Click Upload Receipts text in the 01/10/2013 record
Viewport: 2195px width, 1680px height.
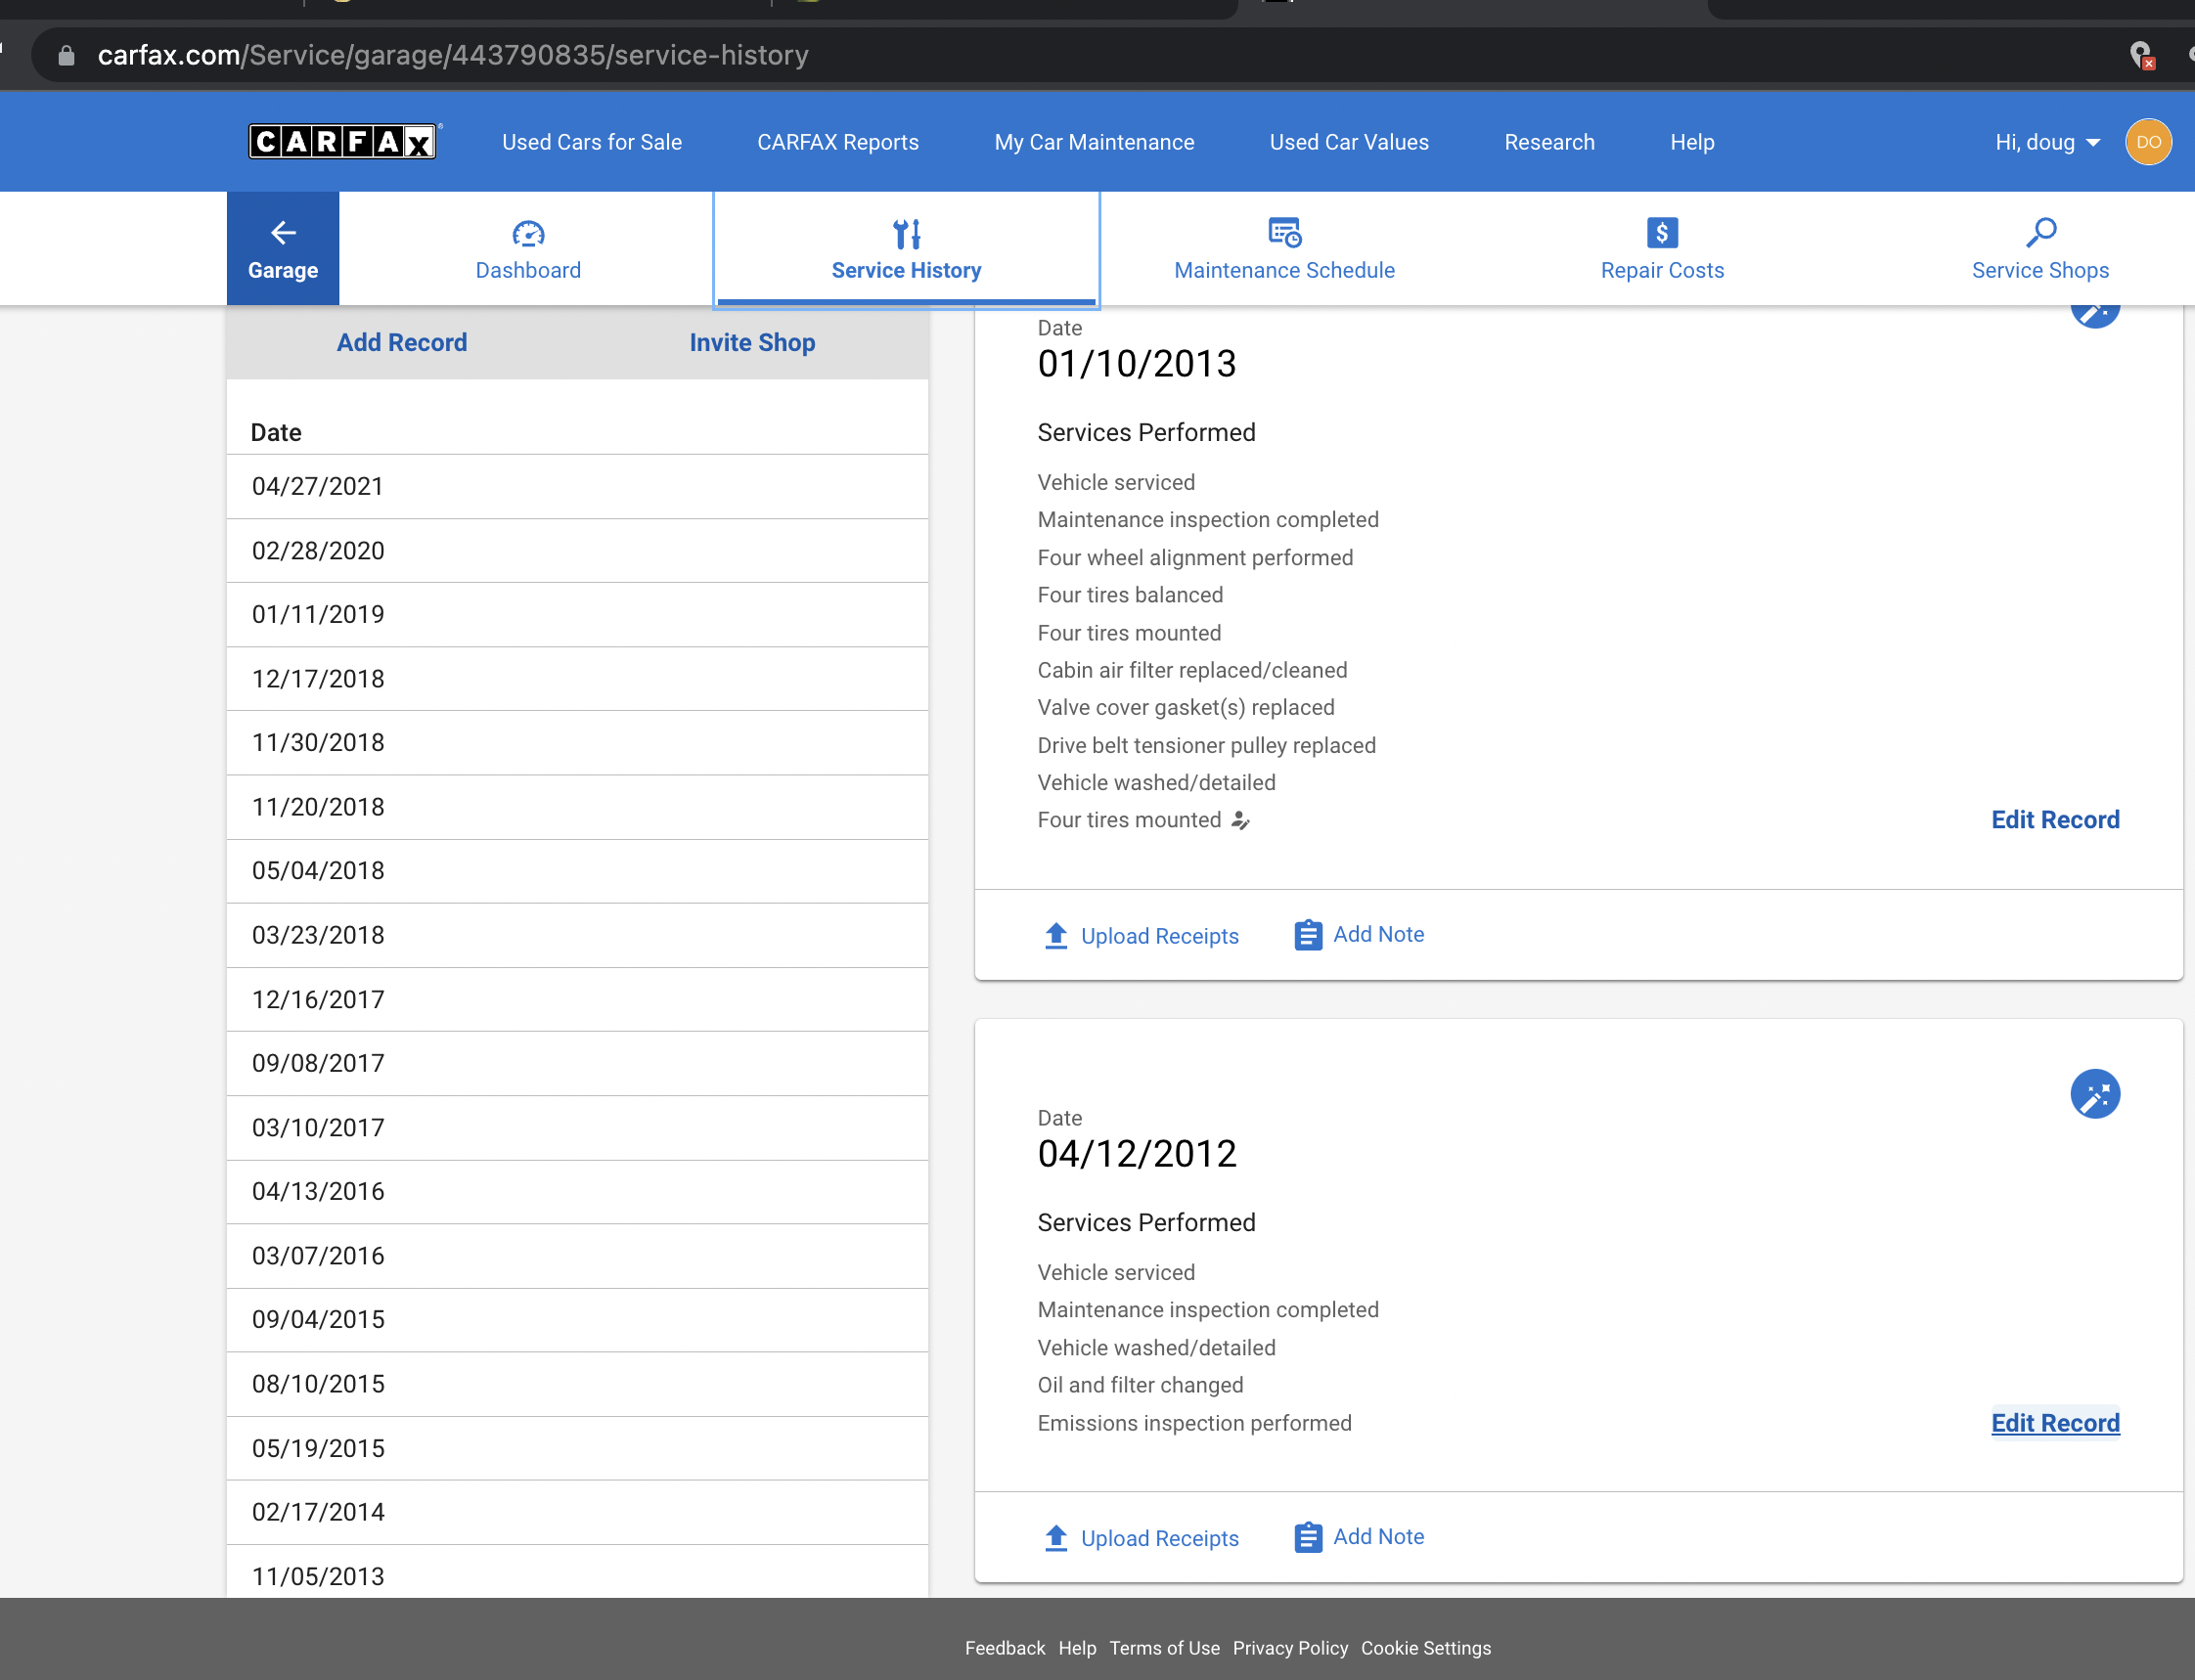pyautogui.click(x=1160, y=936)
